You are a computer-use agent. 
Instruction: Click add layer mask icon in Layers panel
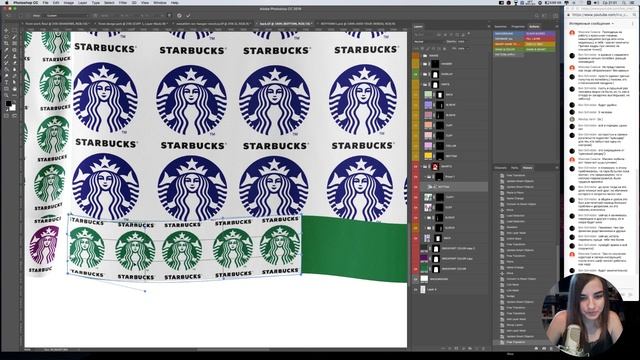pyautogui.click(x=456, y=348)
